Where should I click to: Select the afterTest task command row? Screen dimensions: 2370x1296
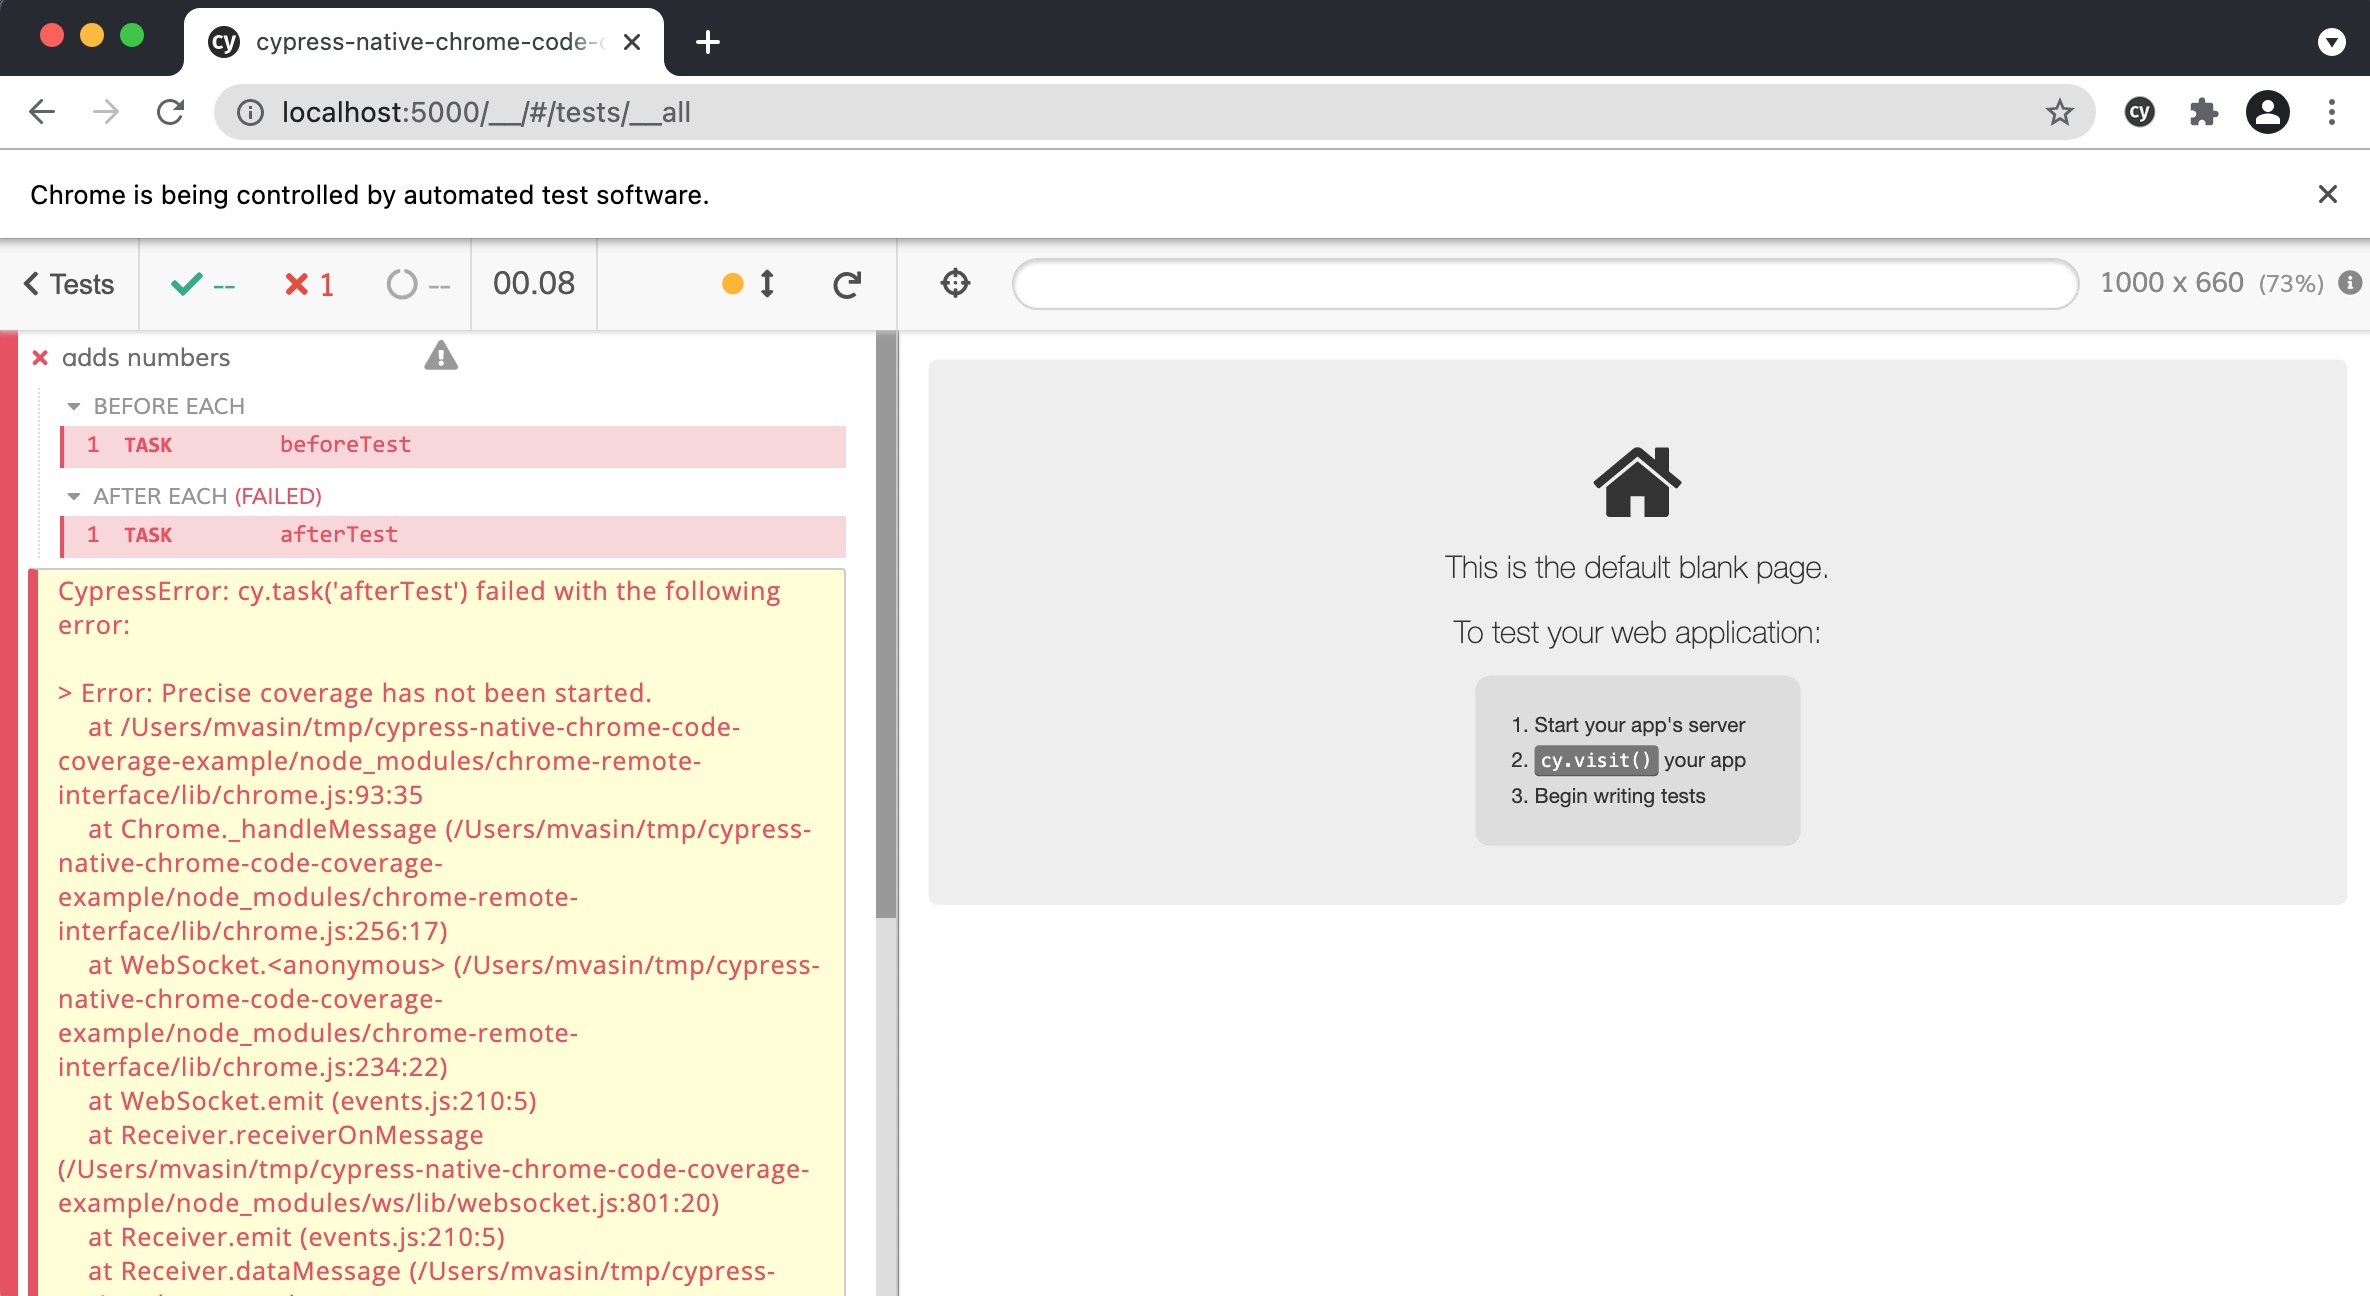coord(453,536)
